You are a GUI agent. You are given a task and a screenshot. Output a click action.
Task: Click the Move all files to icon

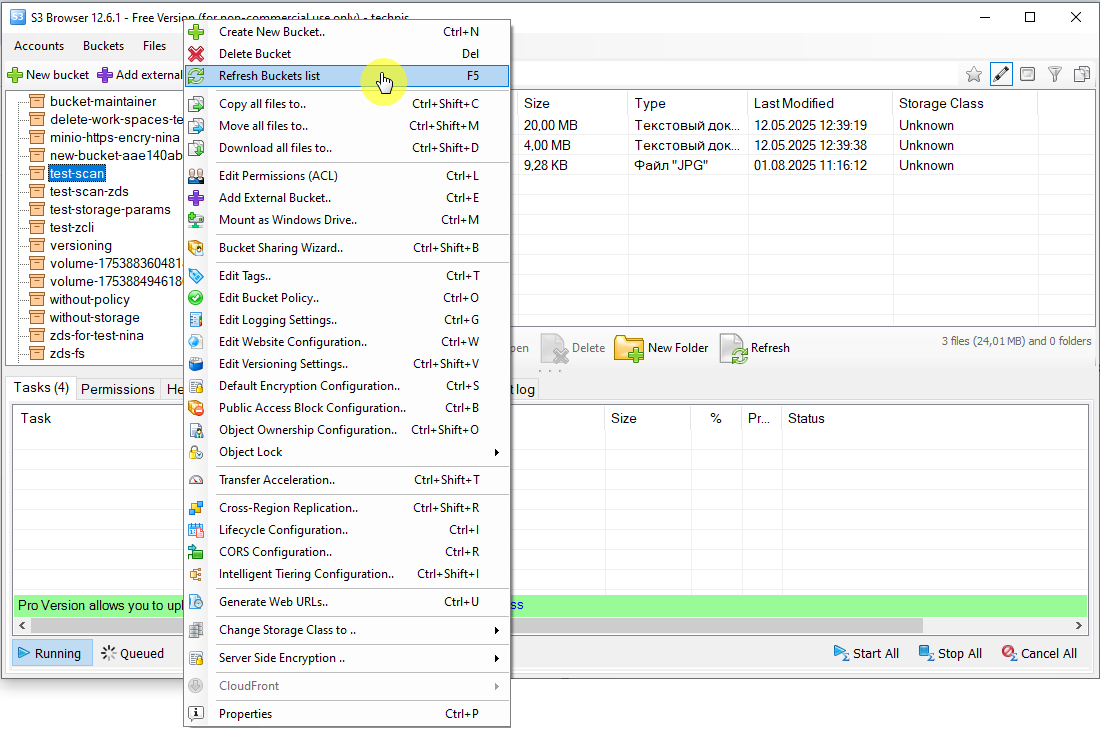coord(196,126)
